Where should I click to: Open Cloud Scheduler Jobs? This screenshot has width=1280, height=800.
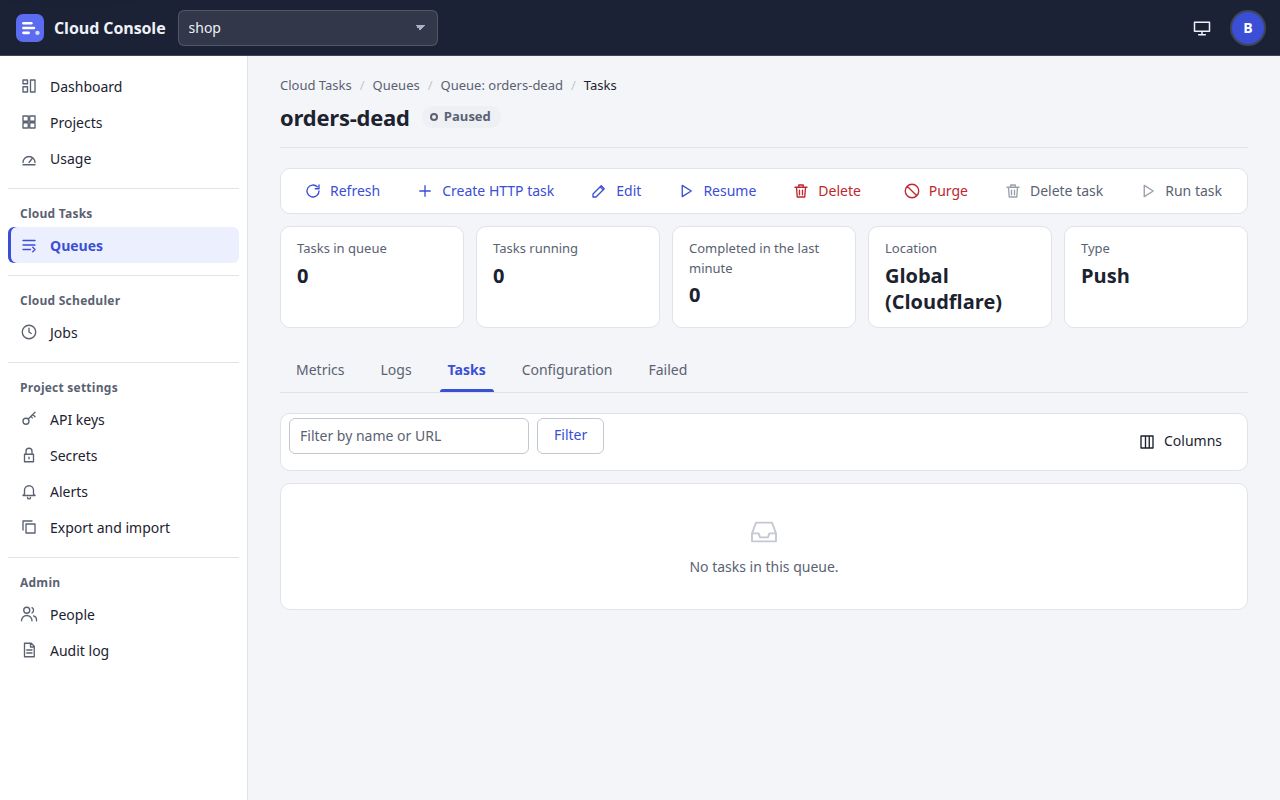(123, 333)
